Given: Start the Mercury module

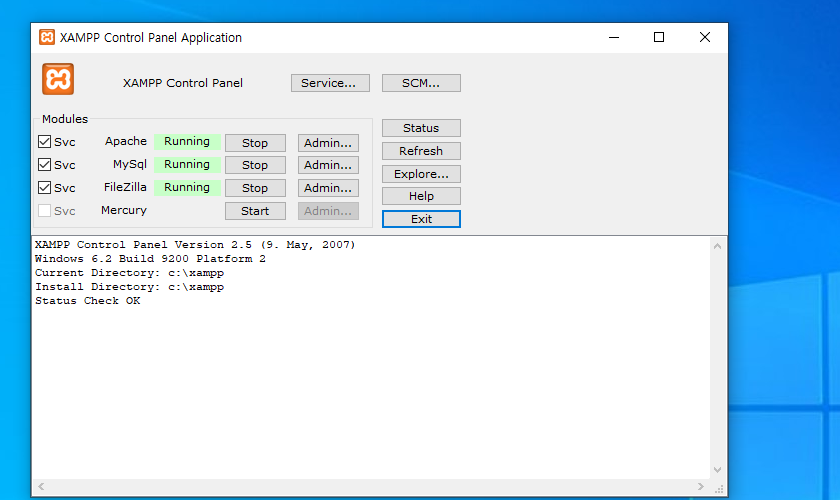Looking at the screenshot, I should click(x=255, y=211).
